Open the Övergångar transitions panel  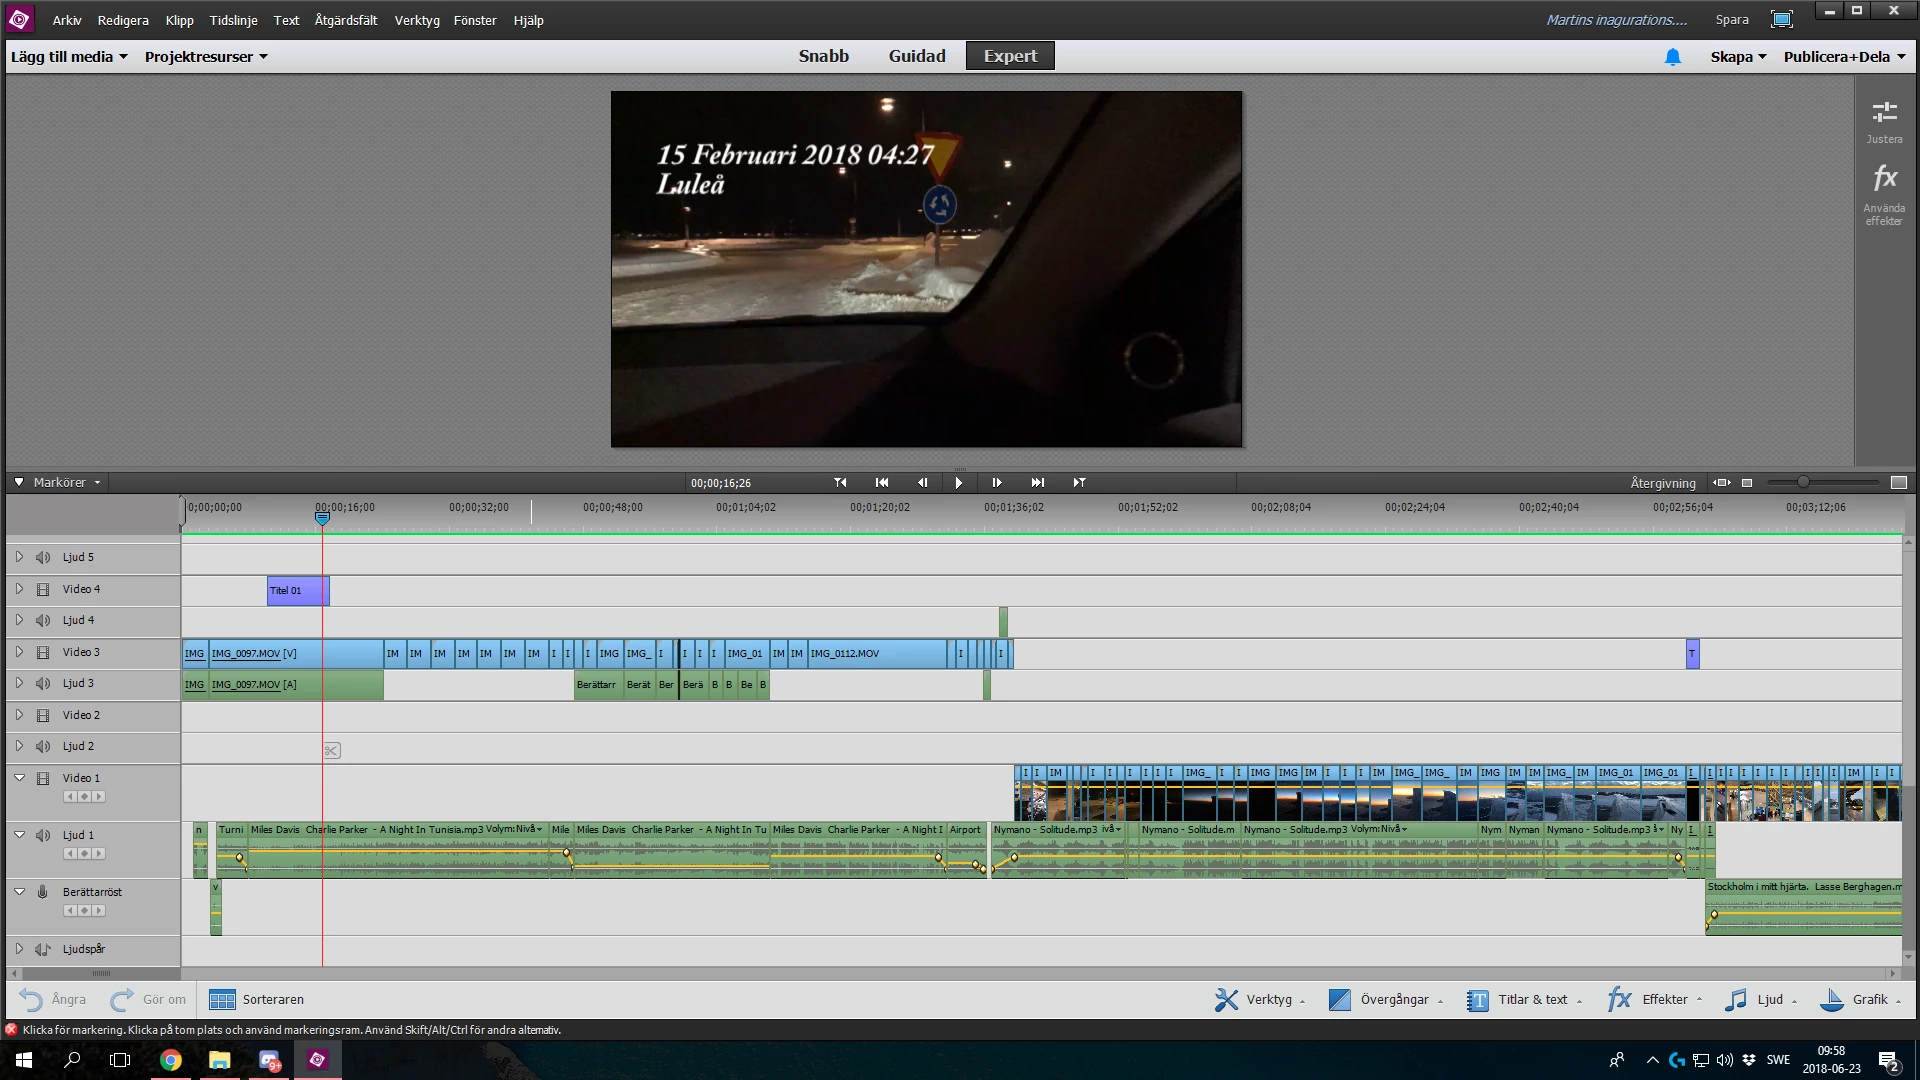1384,999
